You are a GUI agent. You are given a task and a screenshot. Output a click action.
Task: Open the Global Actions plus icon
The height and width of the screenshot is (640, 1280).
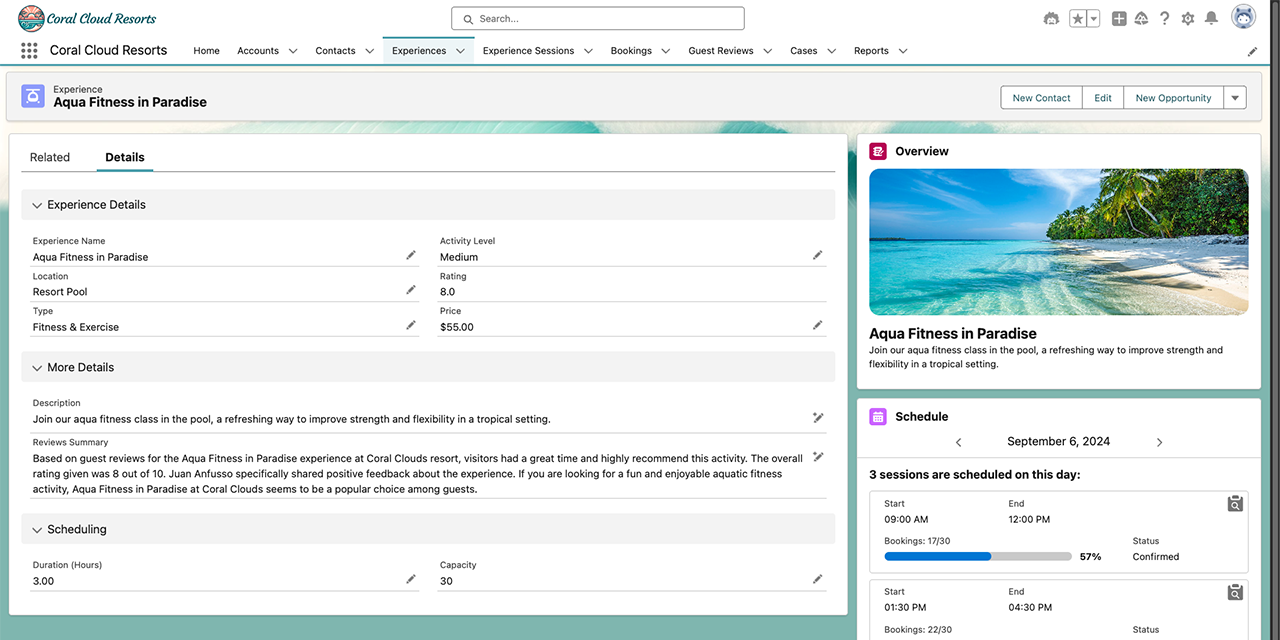tap(1119, 19)
